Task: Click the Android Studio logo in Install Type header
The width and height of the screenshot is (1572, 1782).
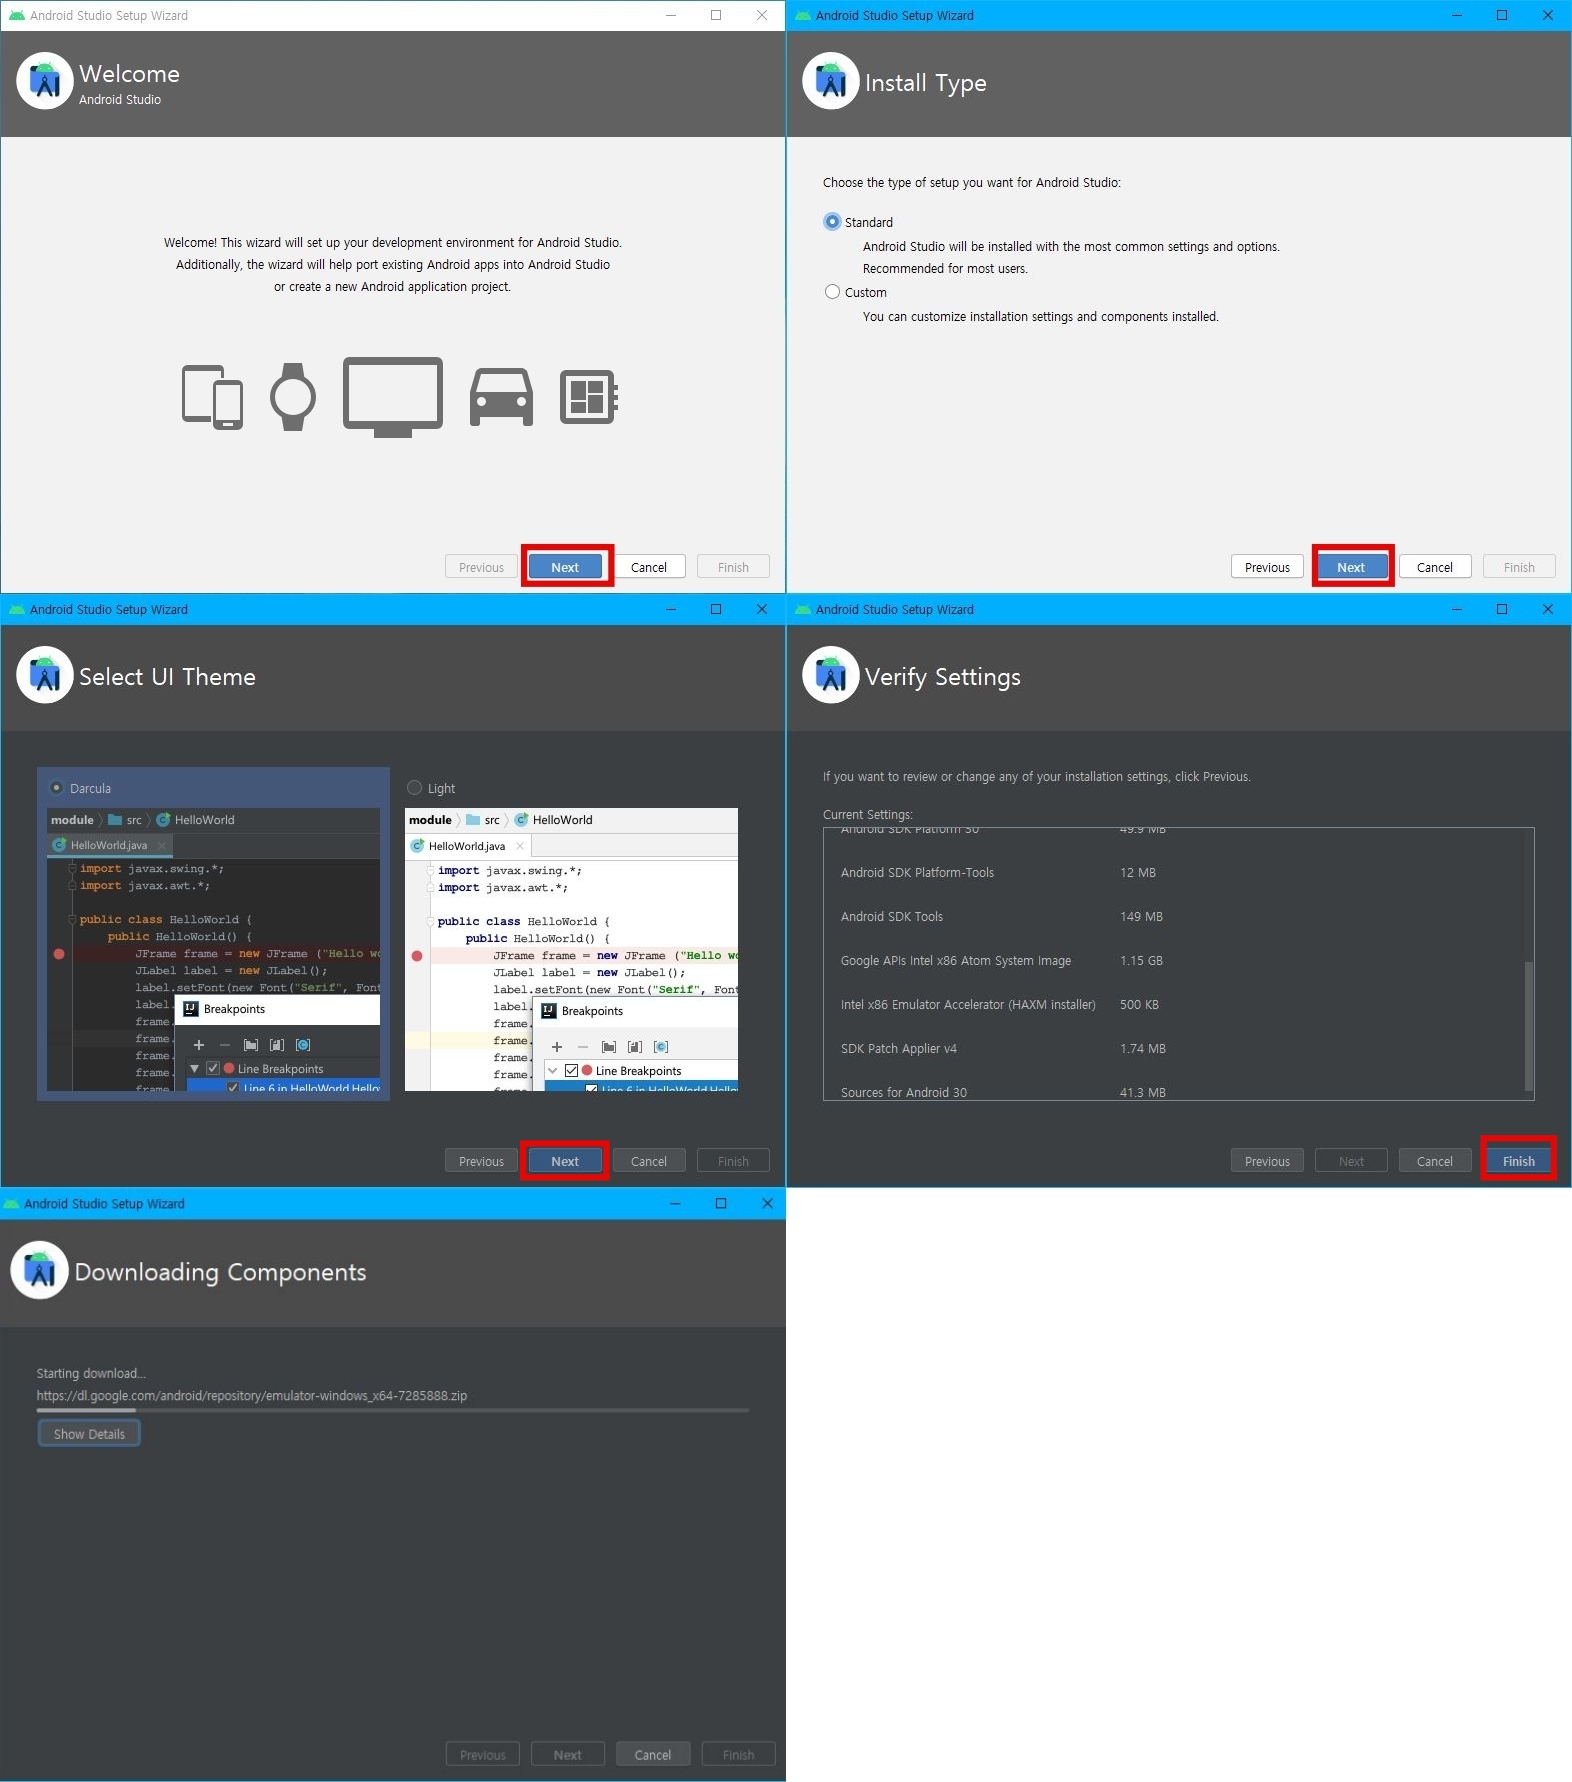Action: [831, 82]
